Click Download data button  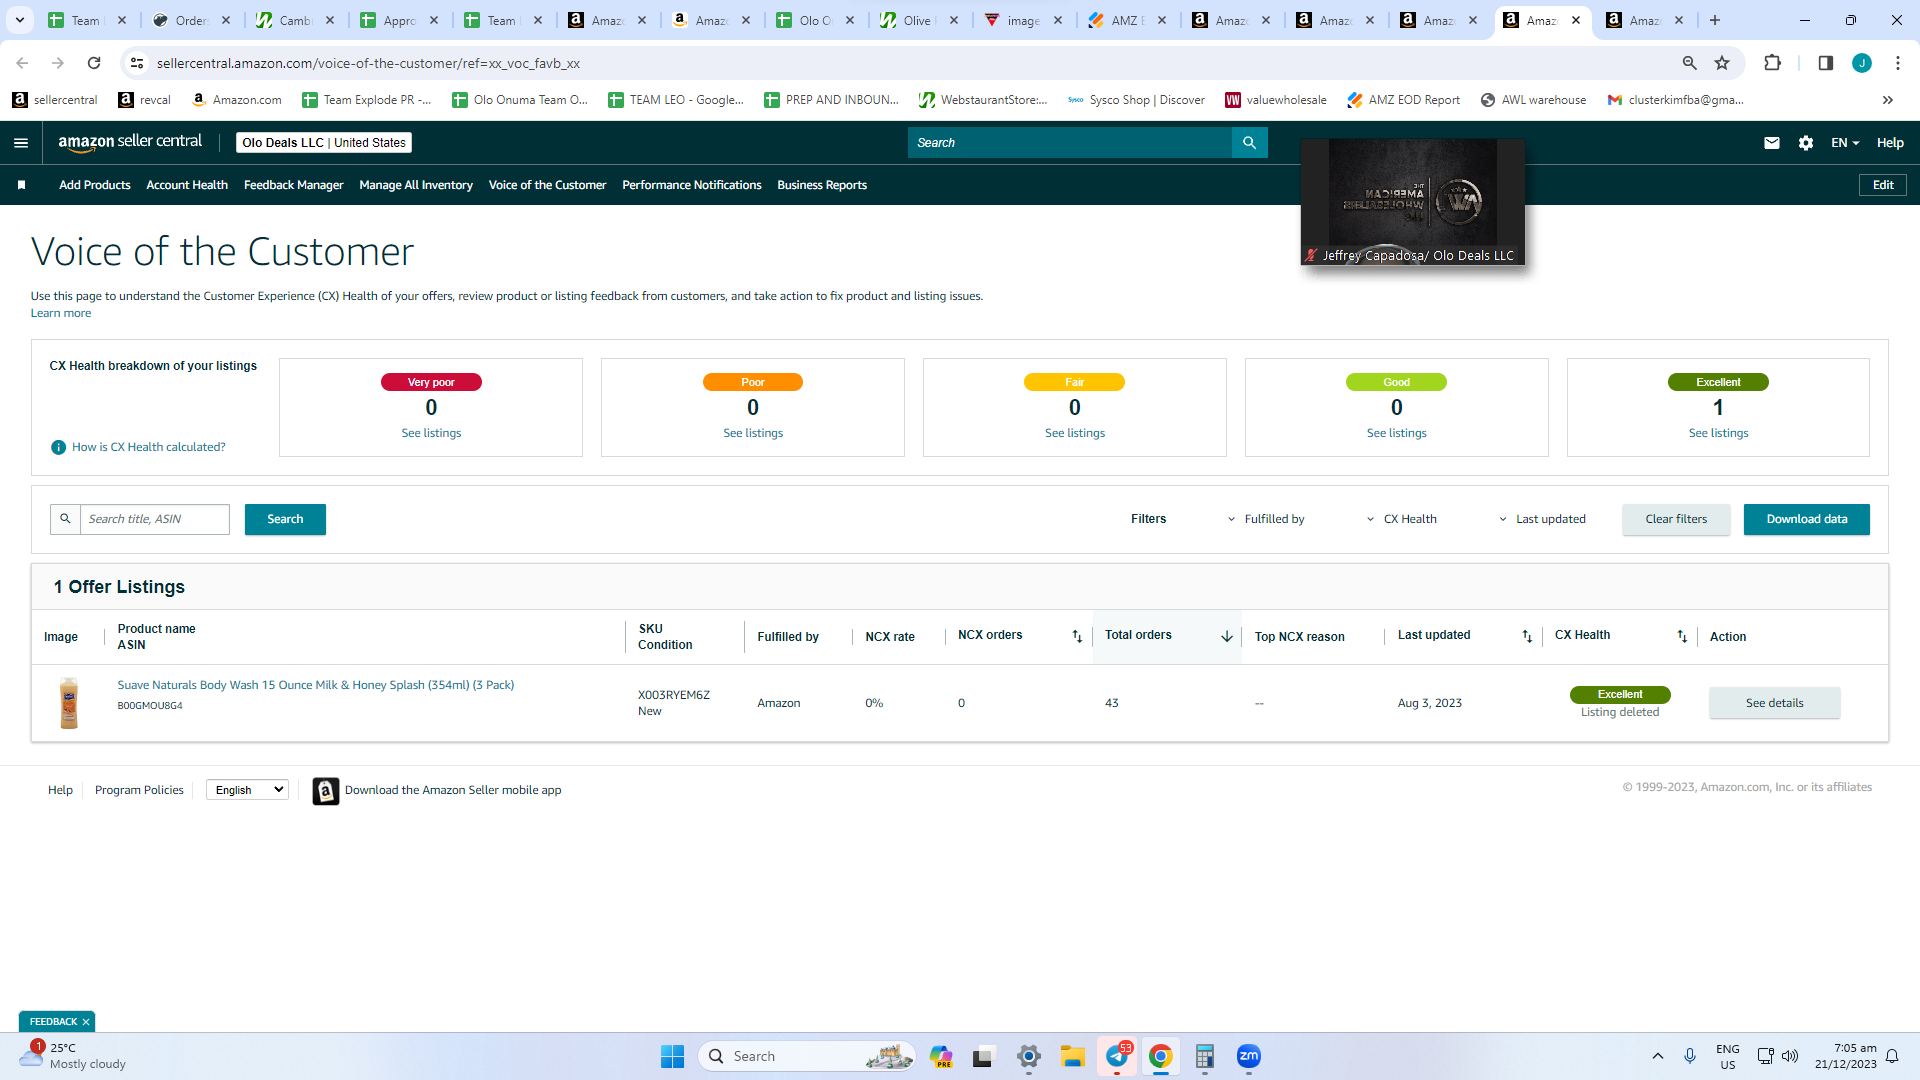[x=1807, y=519]
